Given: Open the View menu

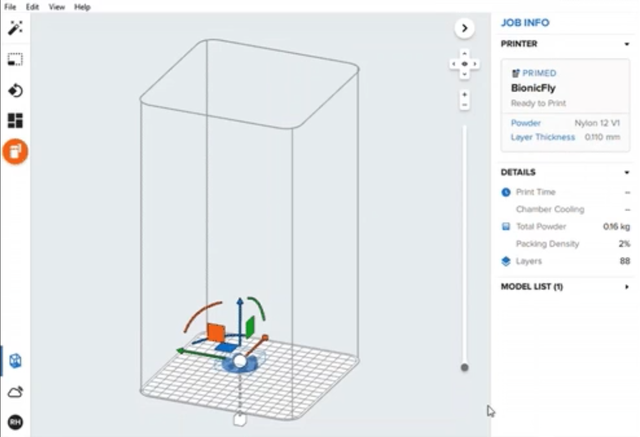Looking at the screenshot, I should (x=57, y=7).
